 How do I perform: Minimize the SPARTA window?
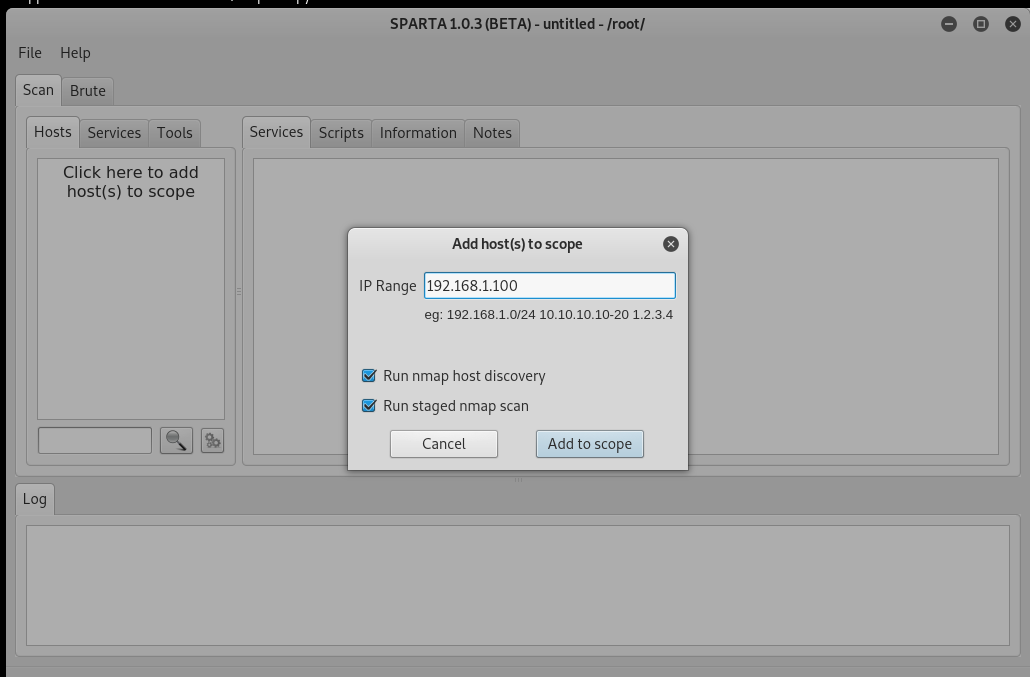coord(949,24)
